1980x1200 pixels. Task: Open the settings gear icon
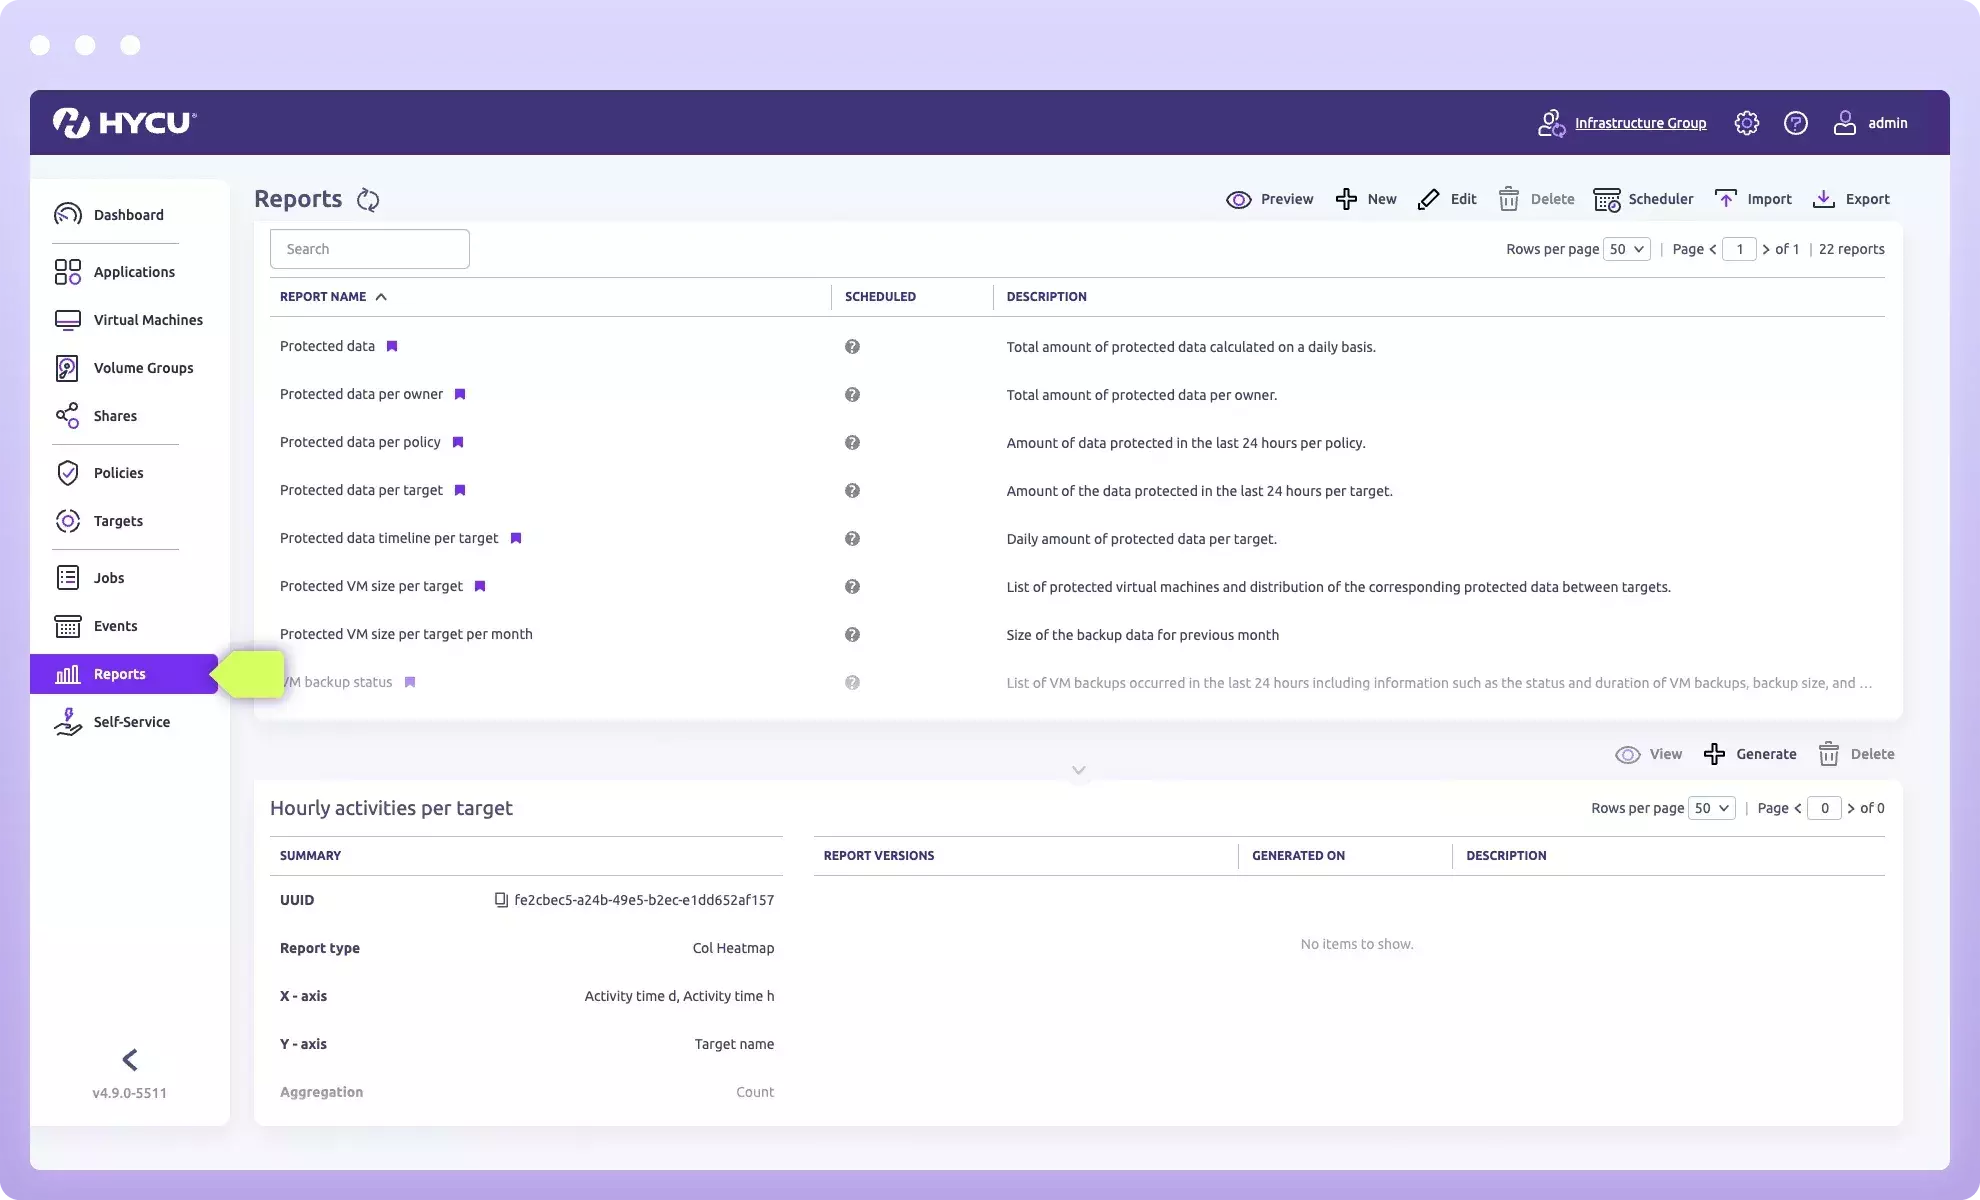click(x=1746, y=122)
